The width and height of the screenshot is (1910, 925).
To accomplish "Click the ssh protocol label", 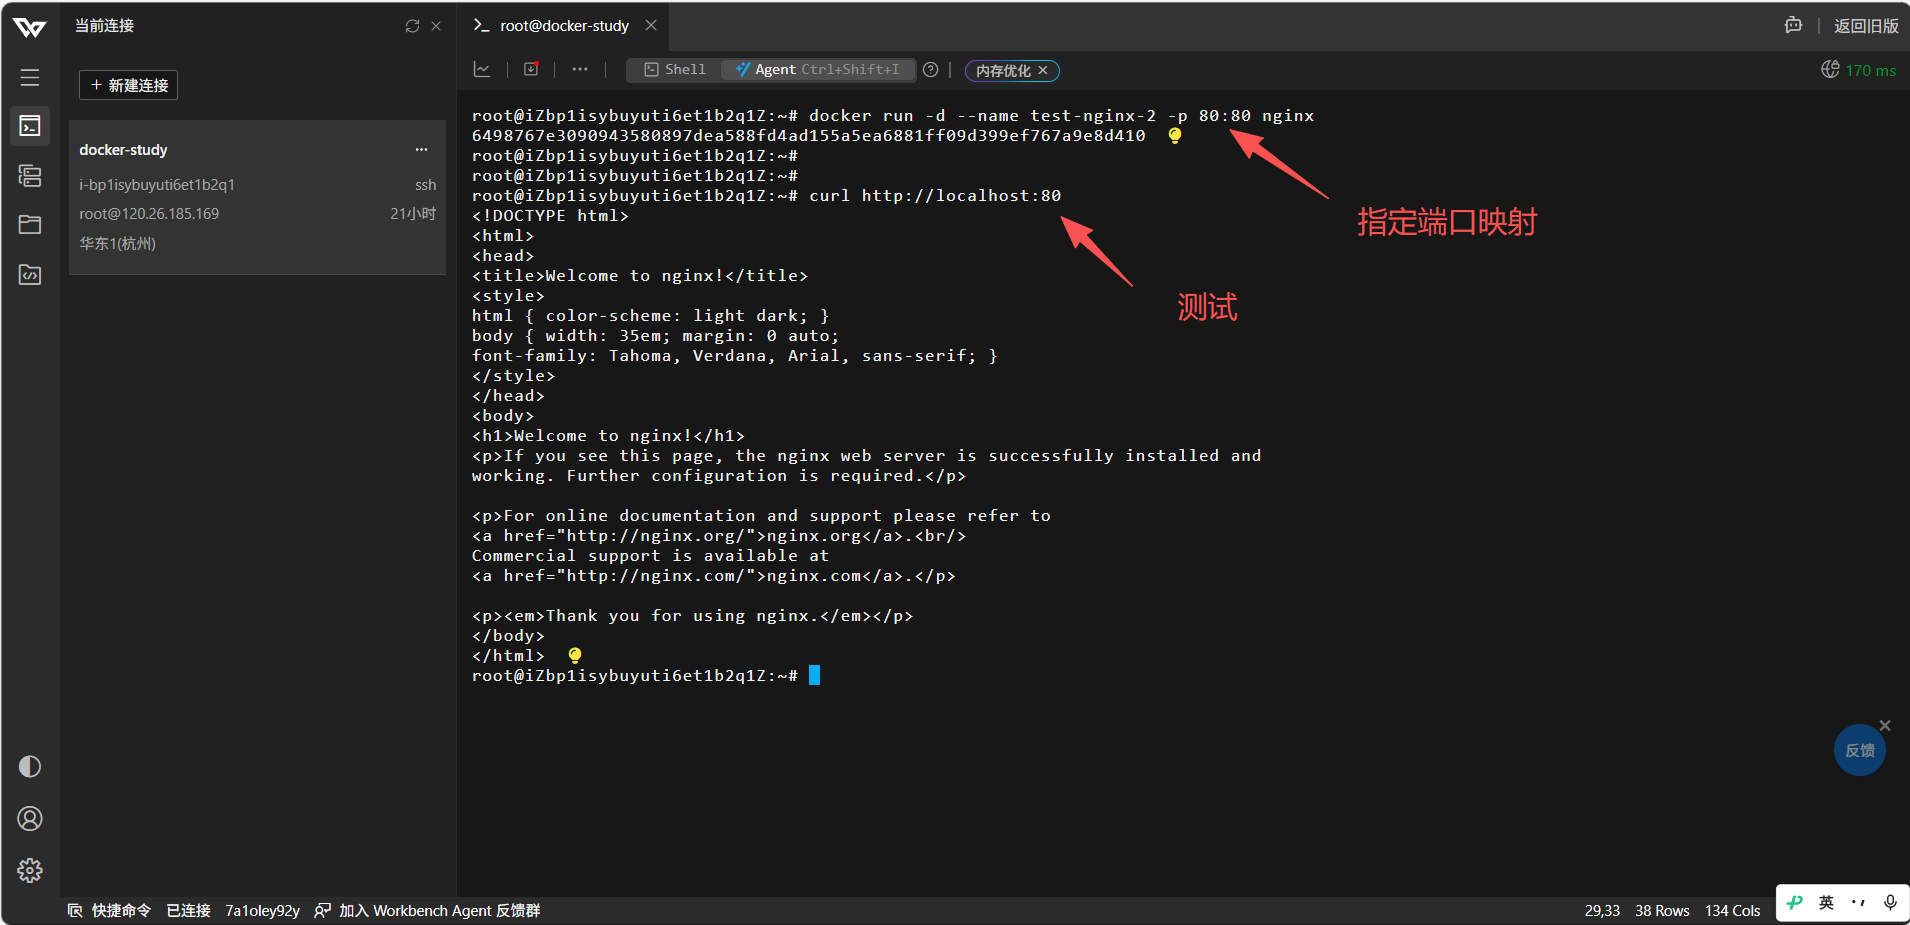I will (425, 185).
